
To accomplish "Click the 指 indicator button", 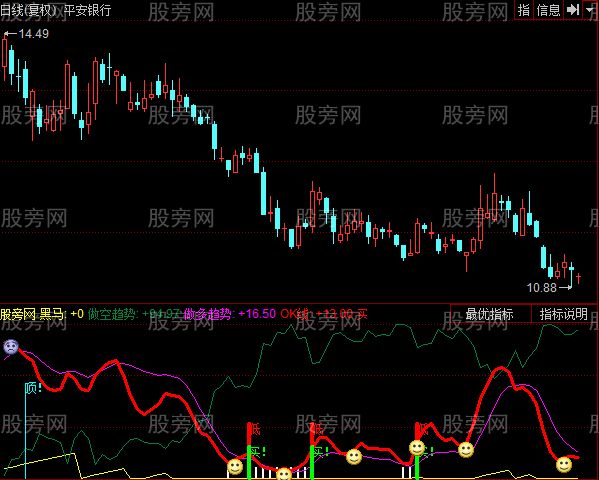I will tap(524, 10).
